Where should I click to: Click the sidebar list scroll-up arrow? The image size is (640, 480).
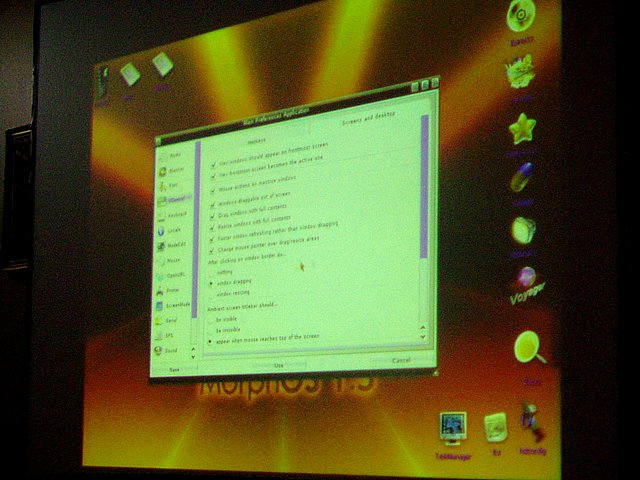pos(193,349)
